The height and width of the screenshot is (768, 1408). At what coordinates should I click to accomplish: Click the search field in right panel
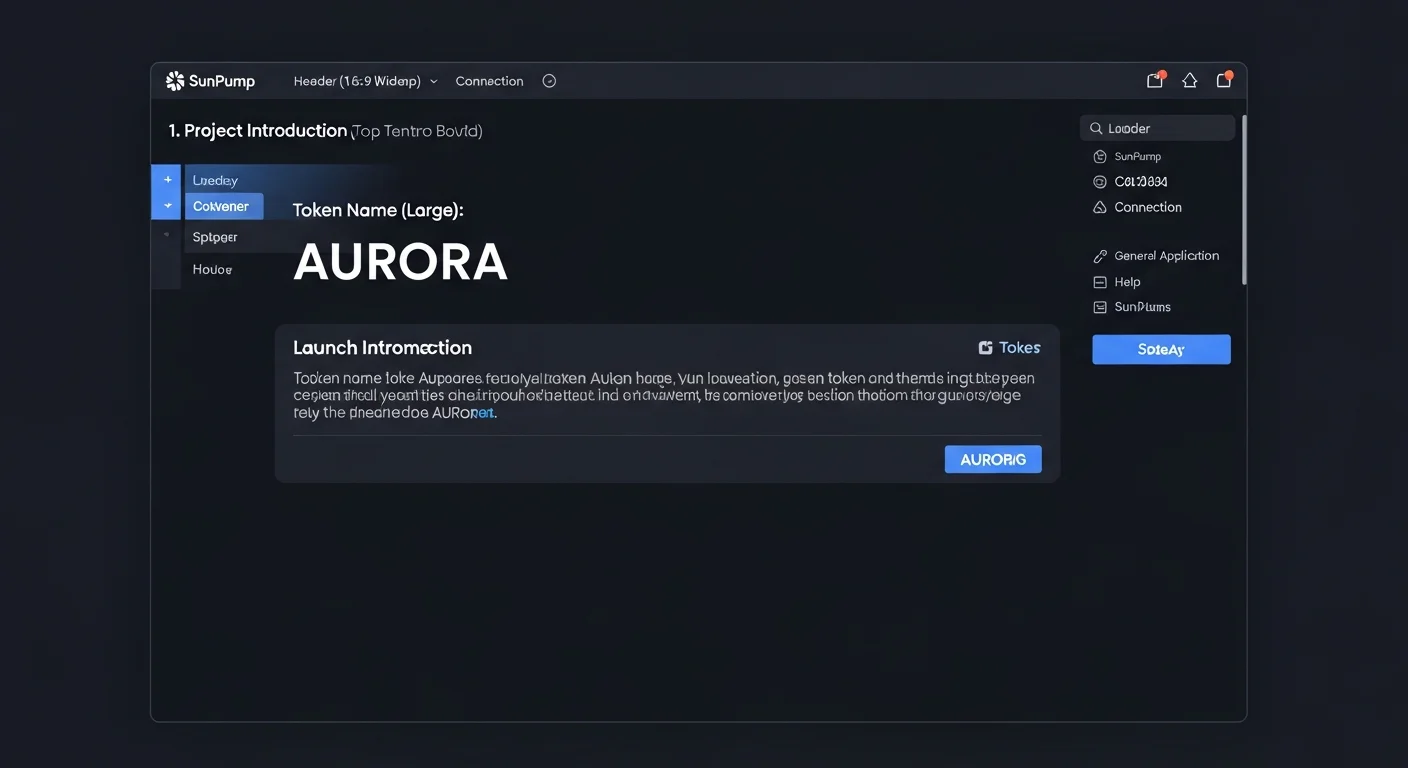click(1158, 128)
